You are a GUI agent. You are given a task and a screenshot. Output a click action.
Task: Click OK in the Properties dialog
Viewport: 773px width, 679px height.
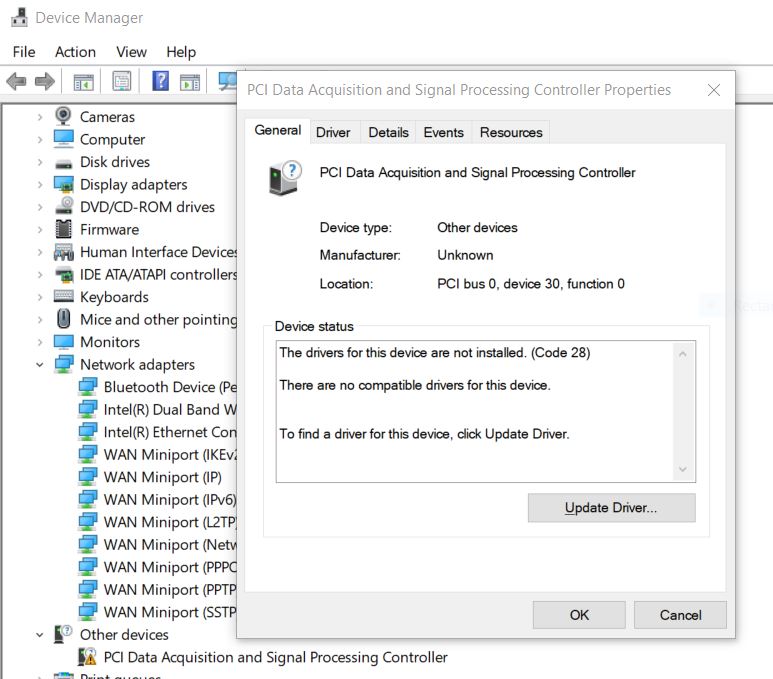click(x=579, y=615)
